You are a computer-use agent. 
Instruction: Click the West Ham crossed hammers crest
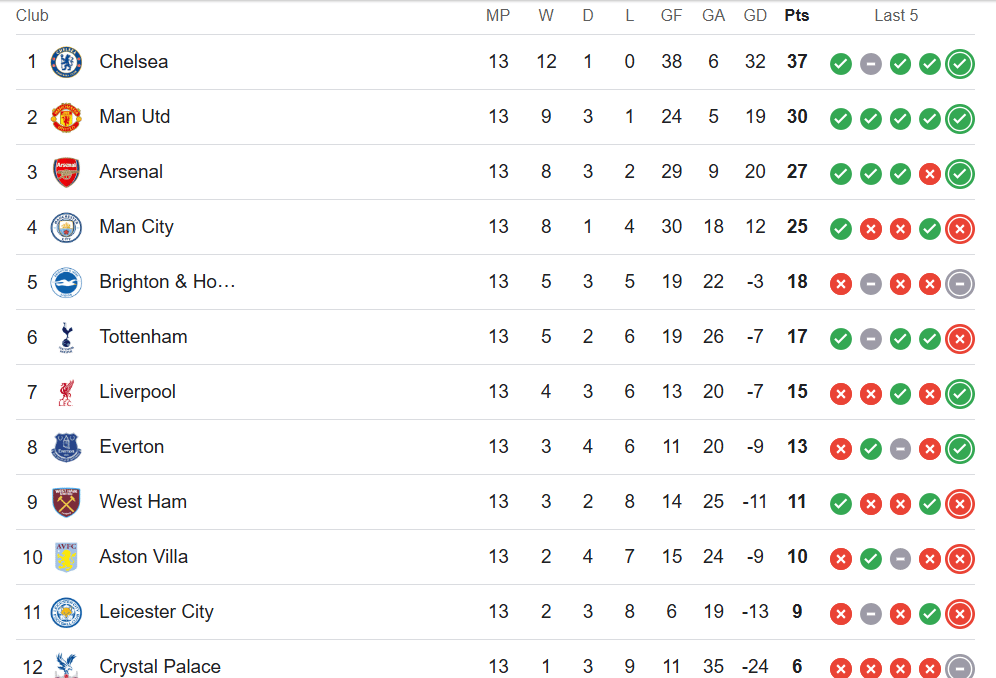[66, 503]
